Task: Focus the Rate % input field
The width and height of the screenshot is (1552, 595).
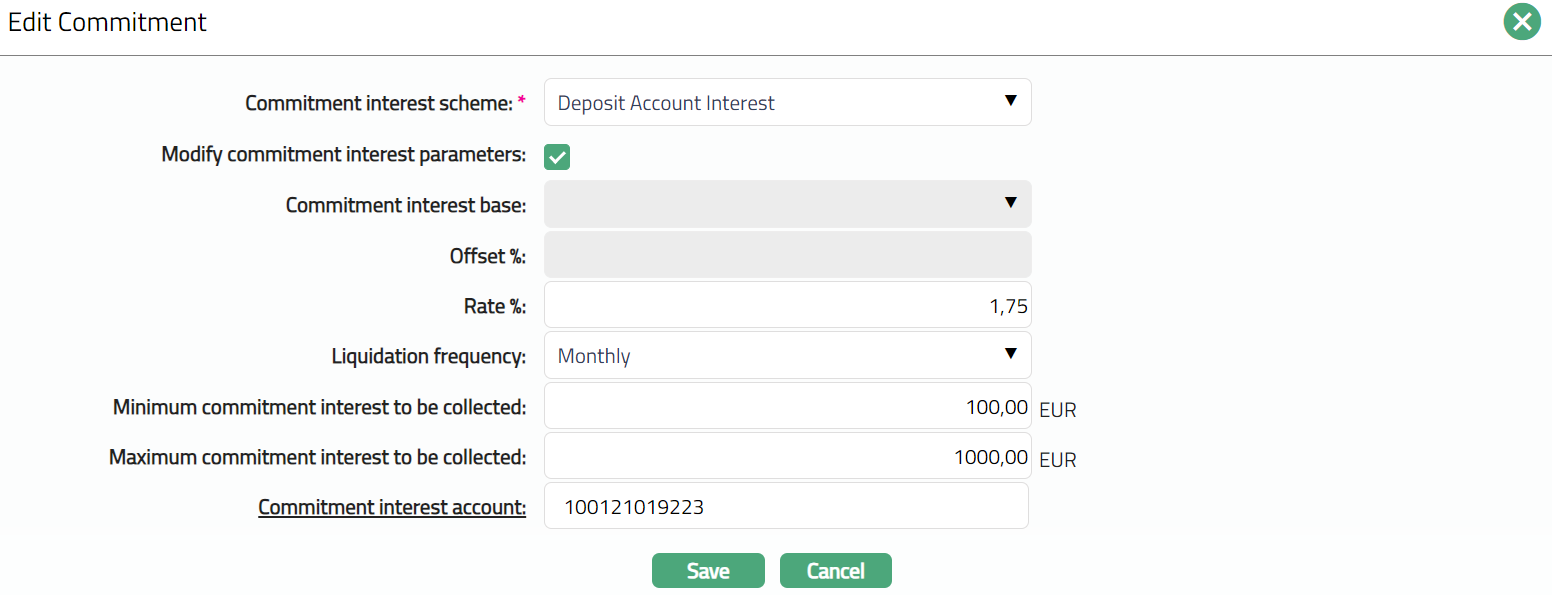Action: (787, 306)
